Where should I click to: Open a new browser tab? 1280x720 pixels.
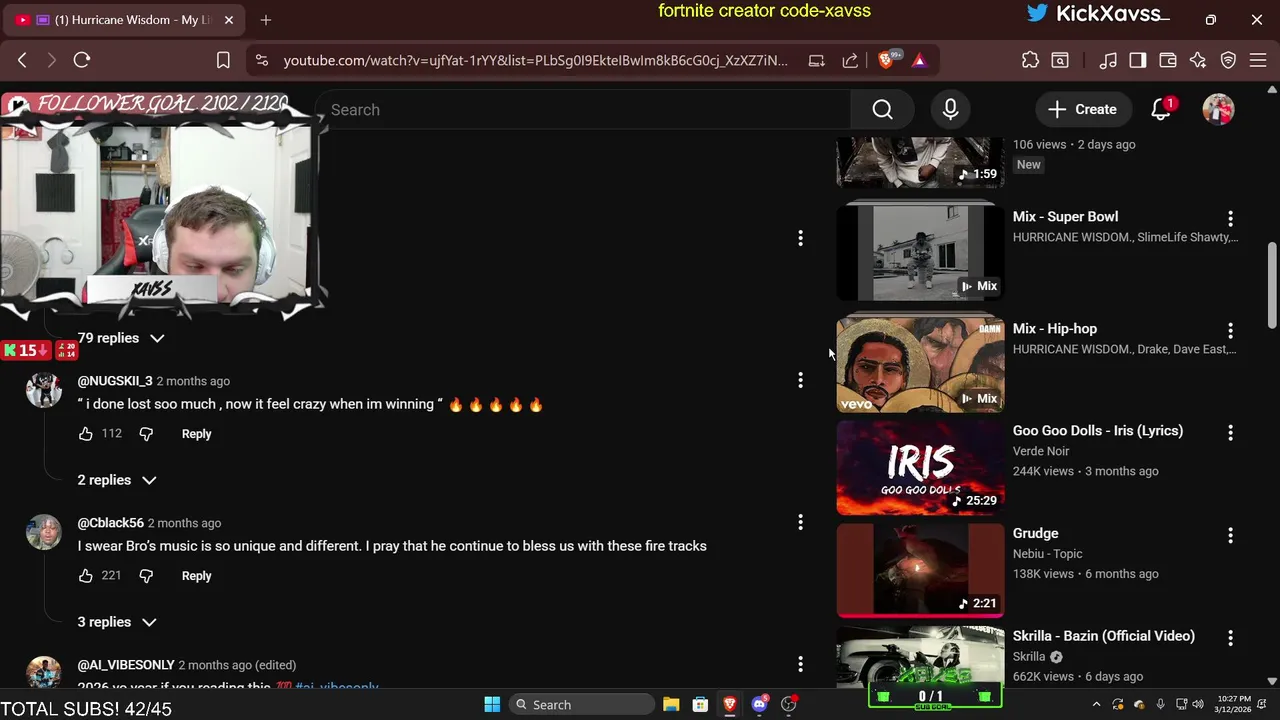point(266,20)
